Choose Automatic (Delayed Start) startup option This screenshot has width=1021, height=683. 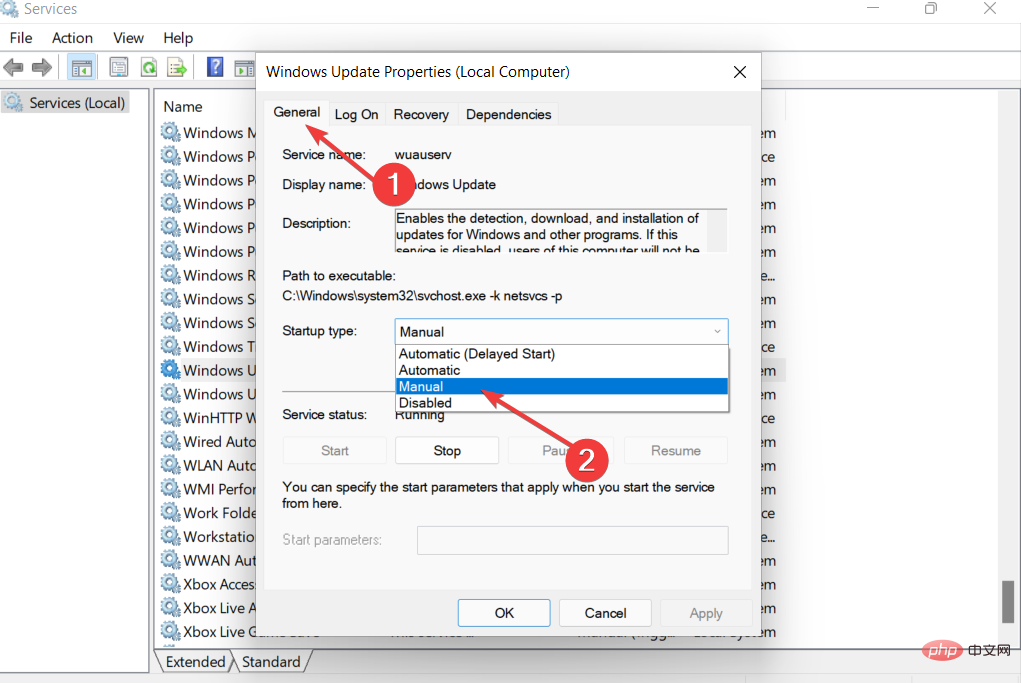561,354
